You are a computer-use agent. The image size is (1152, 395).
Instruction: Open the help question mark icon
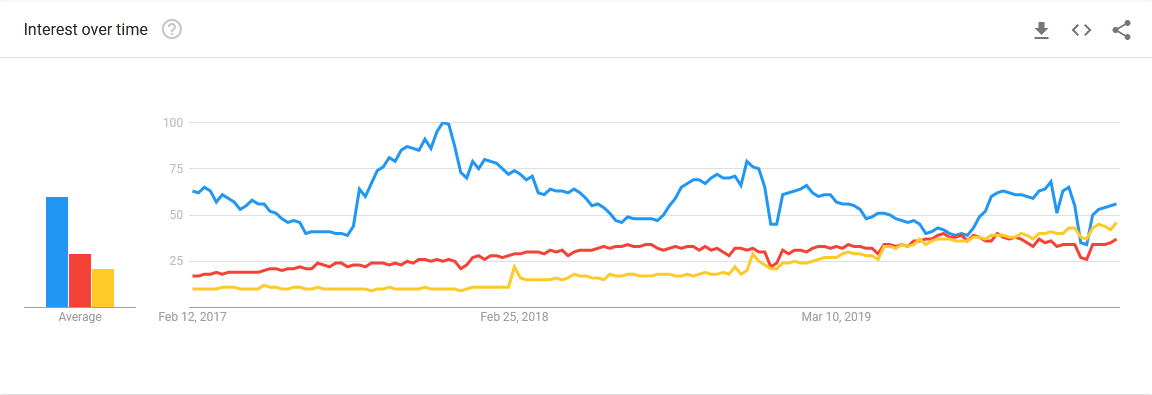coord(172,29)
